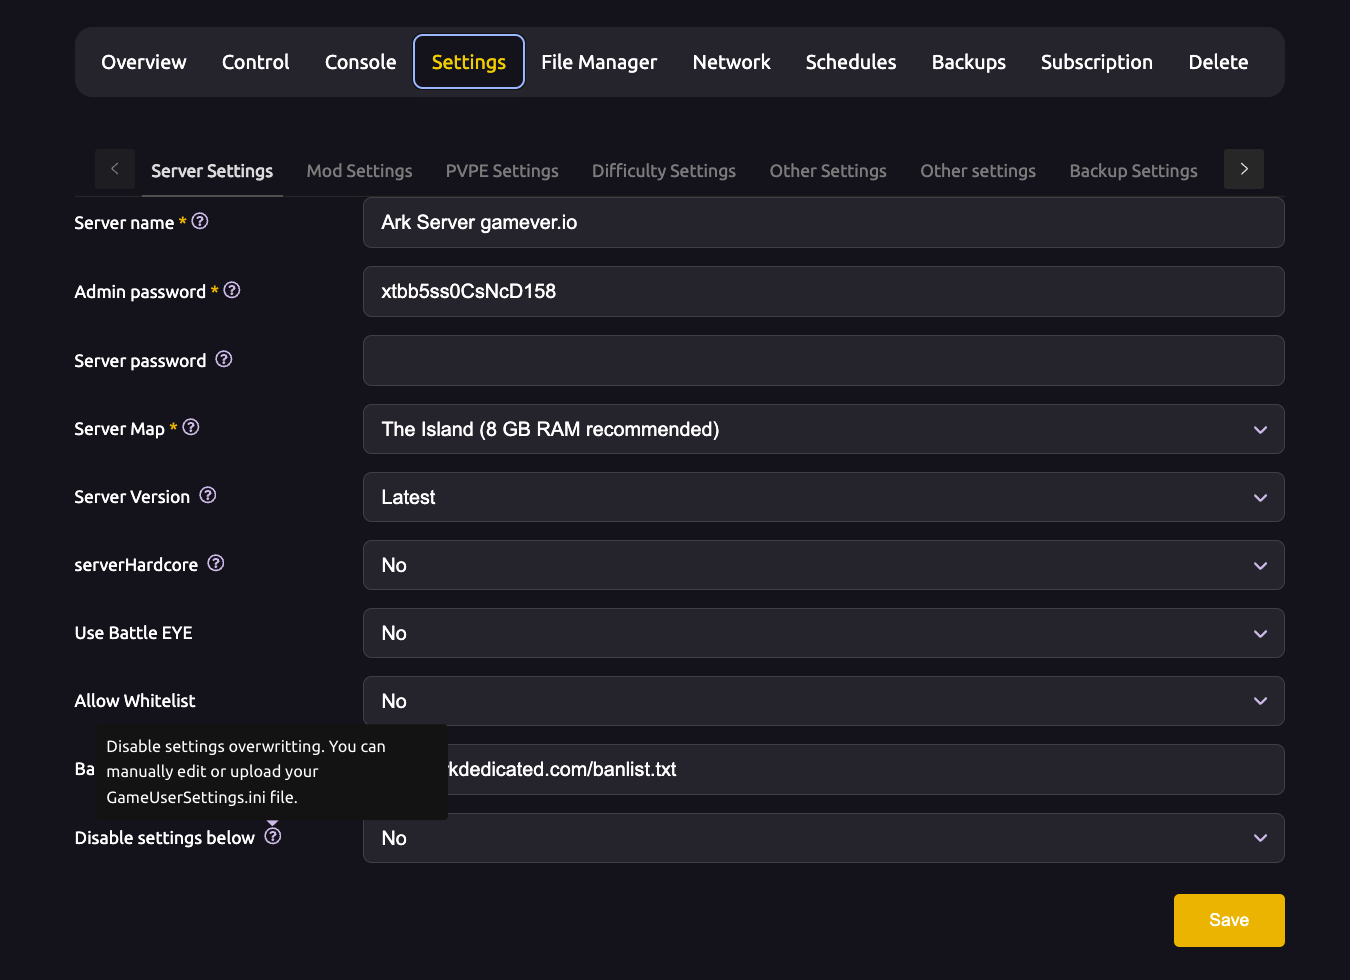1350x980 pixels.
Task: Click the yellow Save button
Action: click(x=1229, y=920)
